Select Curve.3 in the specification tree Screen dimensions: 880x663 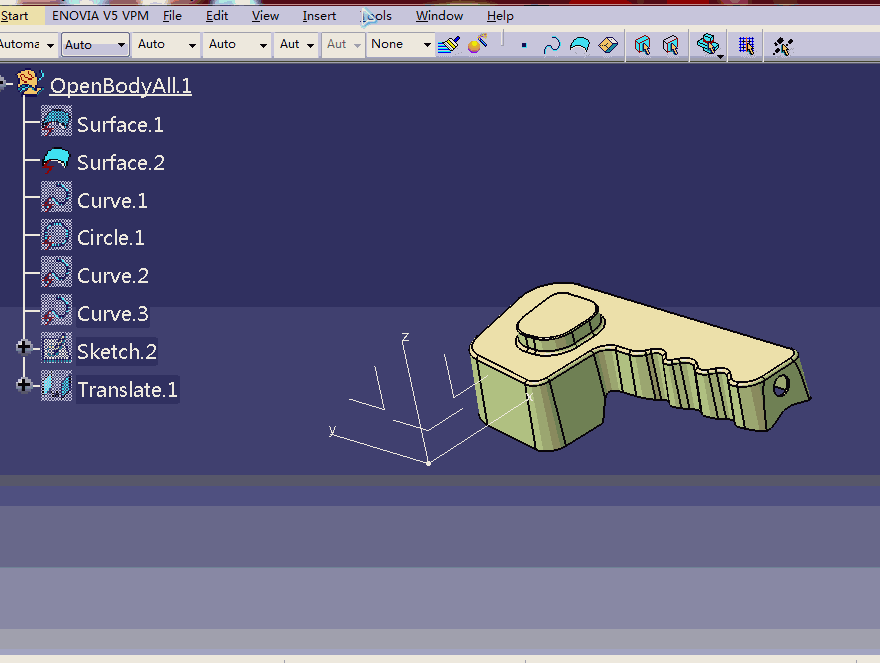[112, 314]
